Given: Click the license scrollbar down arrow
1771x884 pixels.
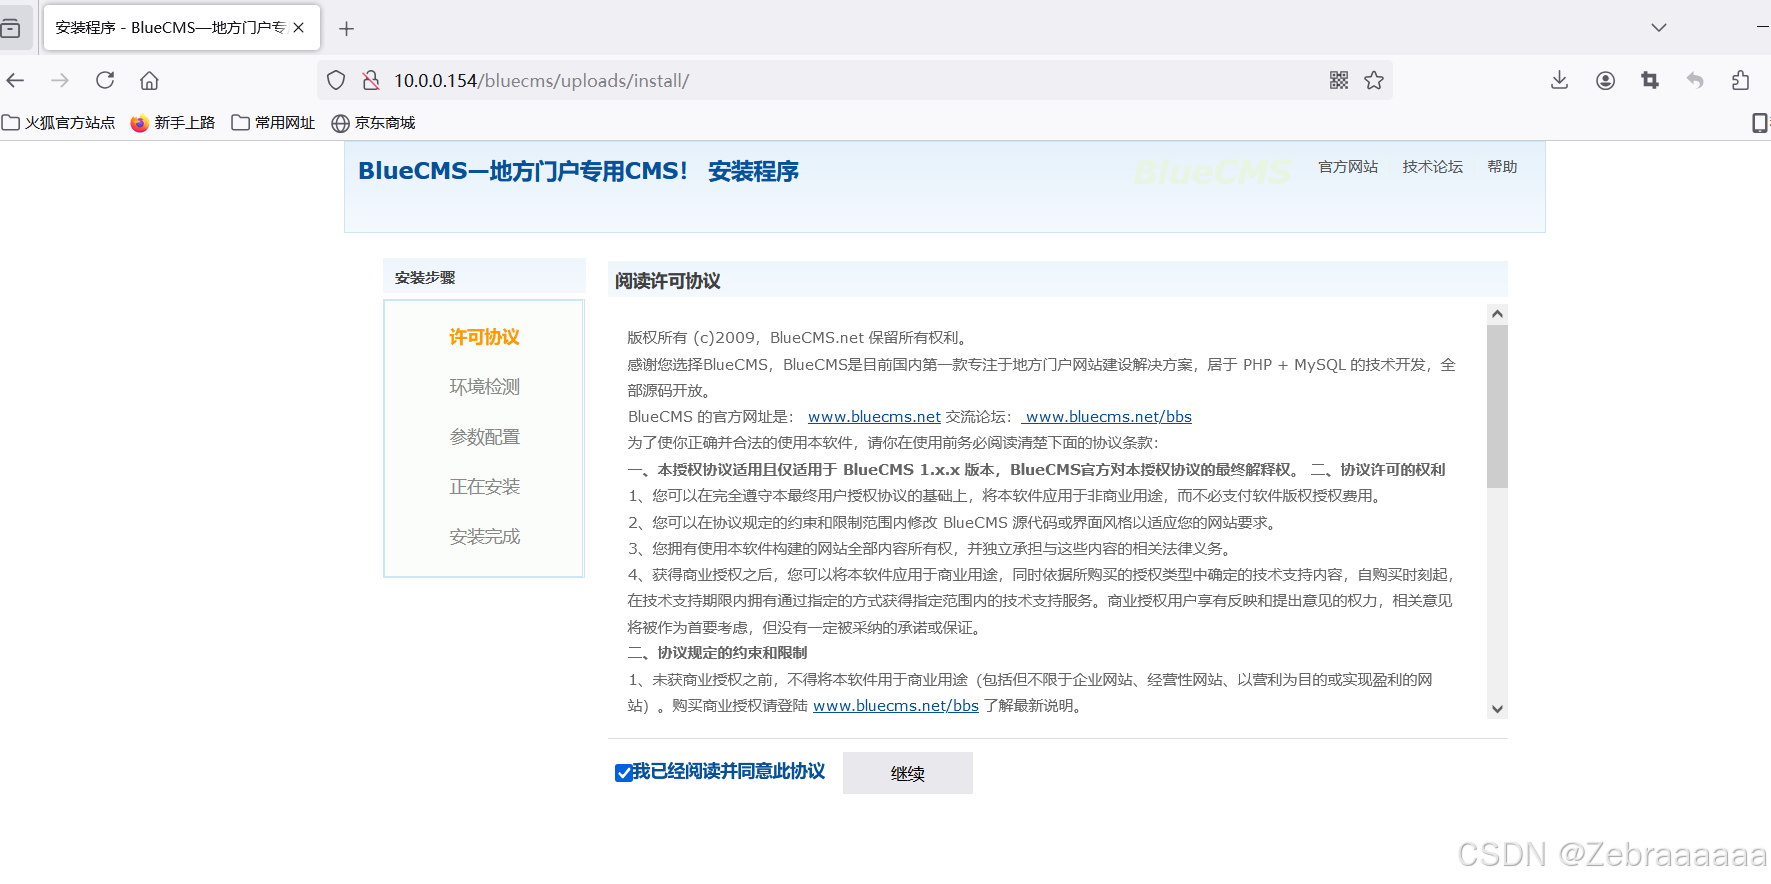Looking at the screenshot, I should tap(1497, 709).
